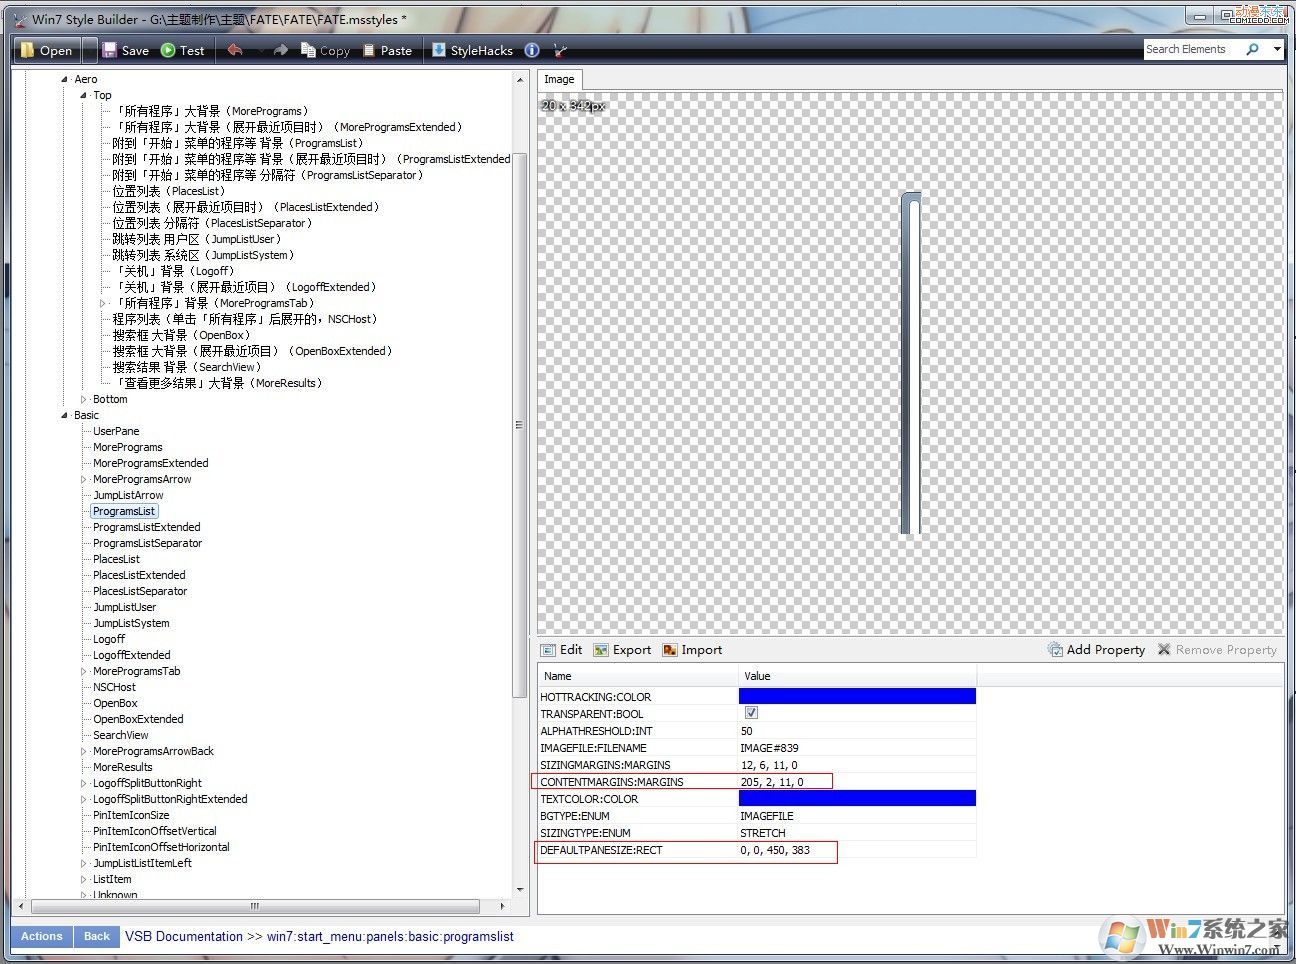Copy the selected style element
Image resolution: width=1296 pixels, height=964 pixels.
pyautogui.click(x=325, y=49)
